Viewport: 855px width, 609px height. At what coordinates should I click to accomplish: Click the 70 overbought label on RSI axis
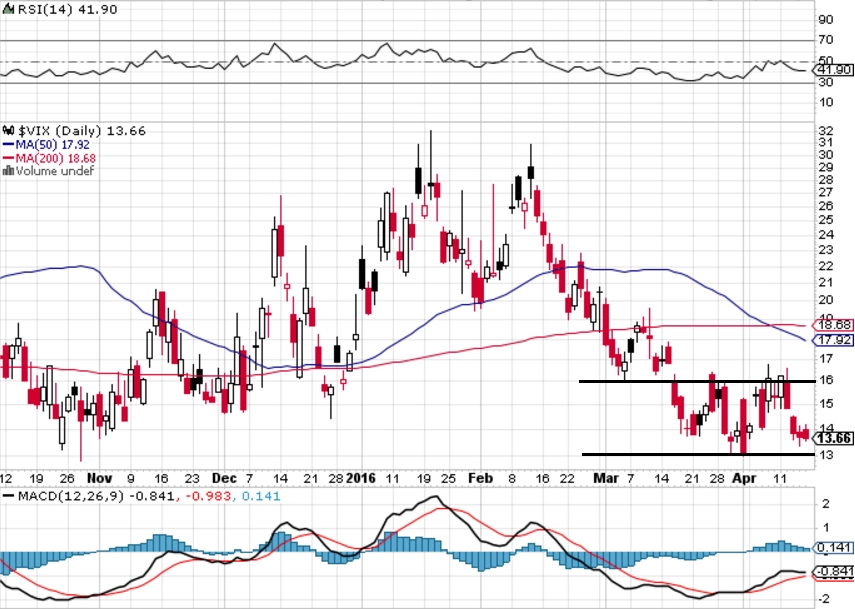click(x=826, y=40)
